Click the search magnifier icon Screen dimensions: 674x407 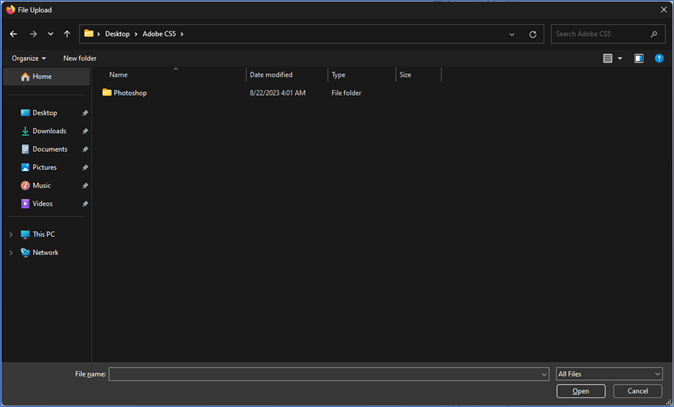click(x=655, y=34)
